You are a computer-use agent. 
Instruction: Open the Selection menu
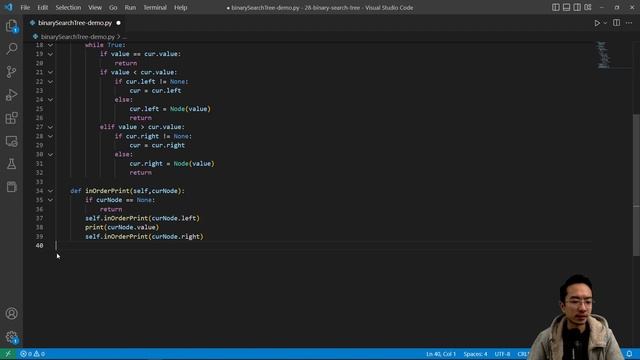(x=68, y=7)
